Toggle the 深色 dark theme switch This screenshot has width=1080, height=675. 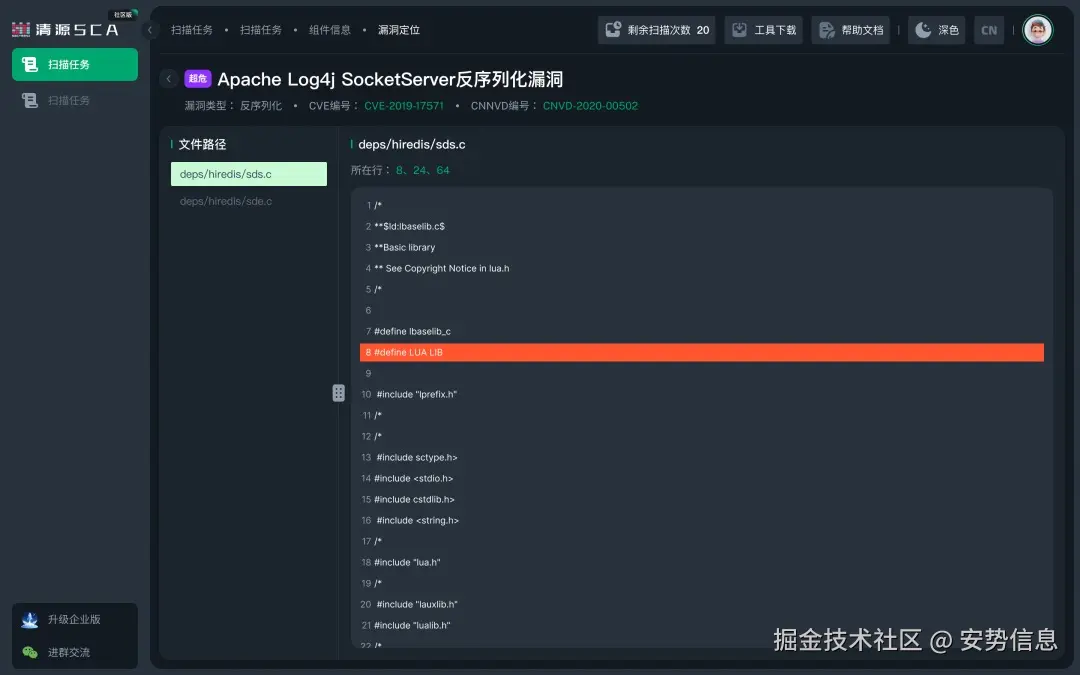pyautogui.click(x=937, y=30)
